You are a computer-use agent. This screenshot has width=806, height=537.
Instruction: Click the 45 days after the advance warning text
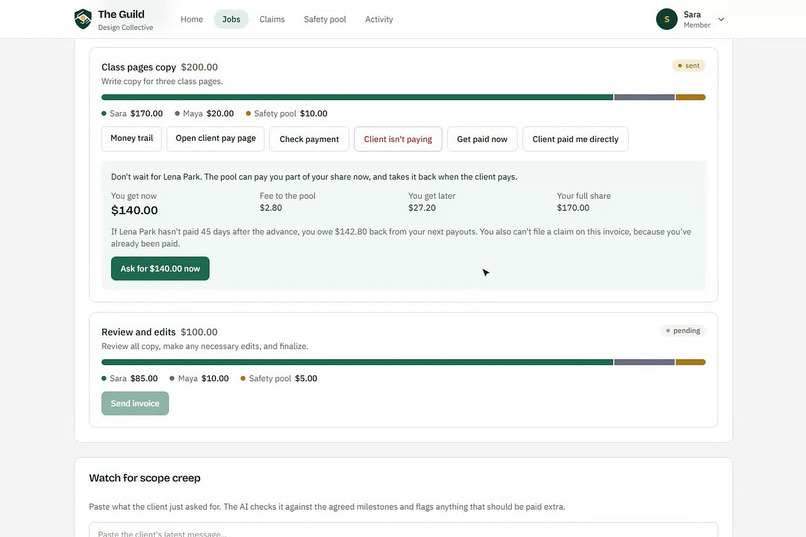(x=401, y=238)
